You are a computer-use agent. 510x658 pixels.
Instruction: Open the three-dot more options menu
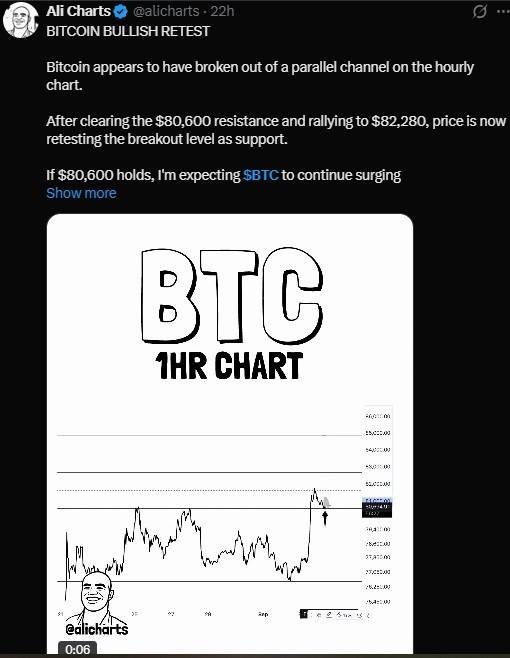[x=503, y=12]
